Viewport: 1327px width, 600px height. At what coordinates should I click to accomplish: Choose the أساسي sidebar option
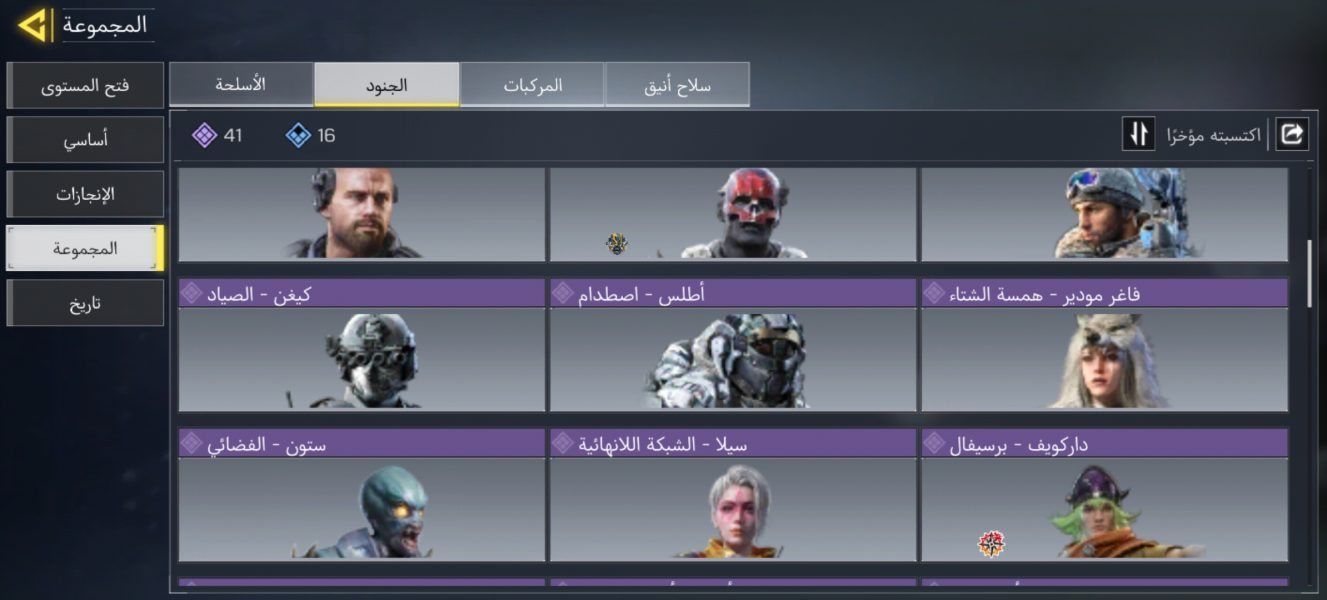[85, 140]
